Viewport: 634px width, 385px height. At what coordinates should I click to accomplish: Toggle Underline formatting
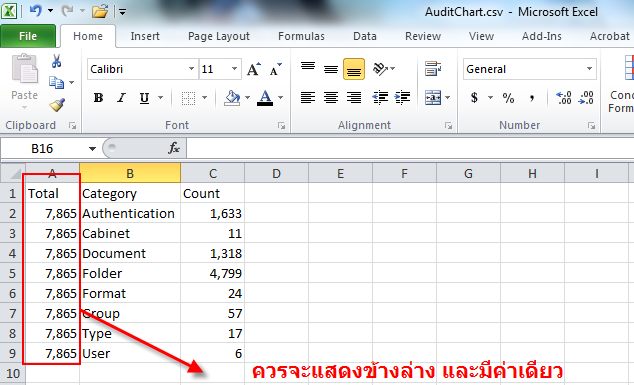(x=144, y=97)
